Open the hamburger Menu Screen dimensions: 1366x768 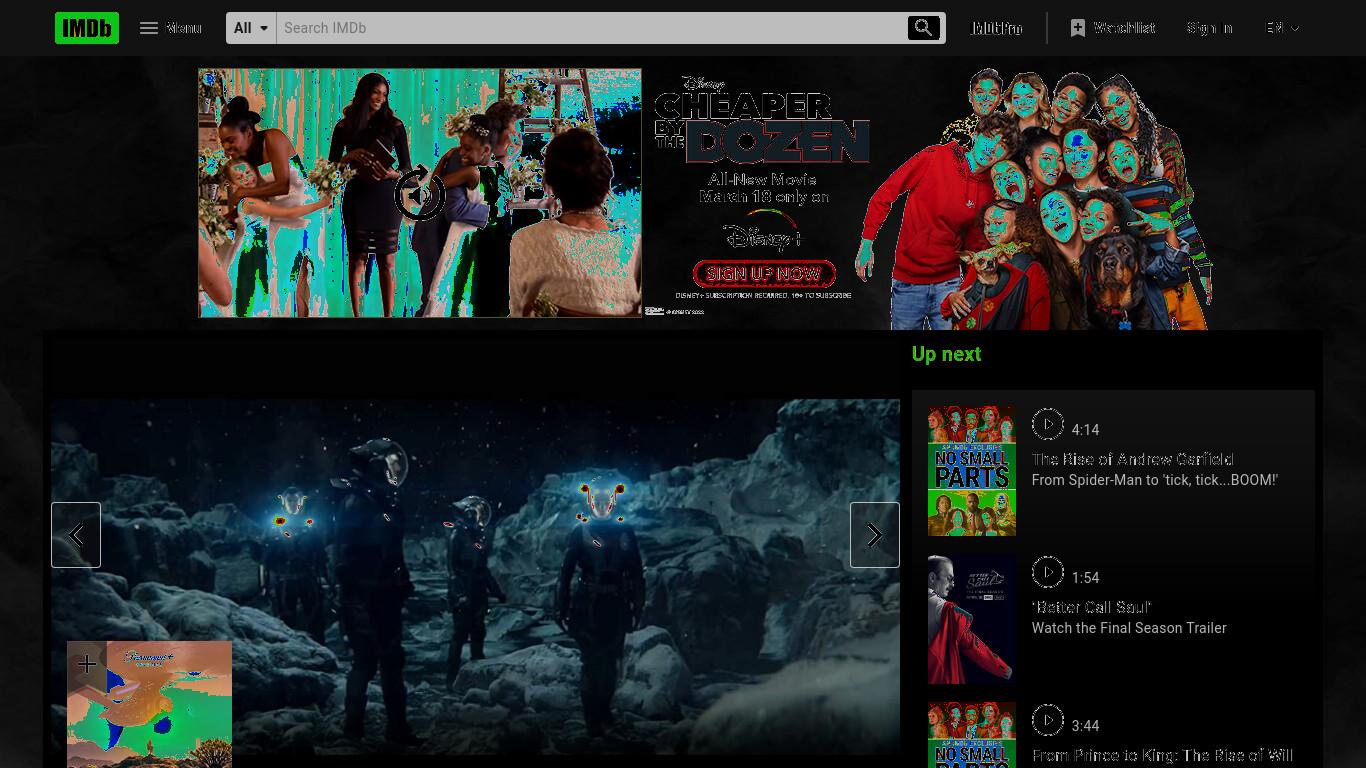coord(170,28)
